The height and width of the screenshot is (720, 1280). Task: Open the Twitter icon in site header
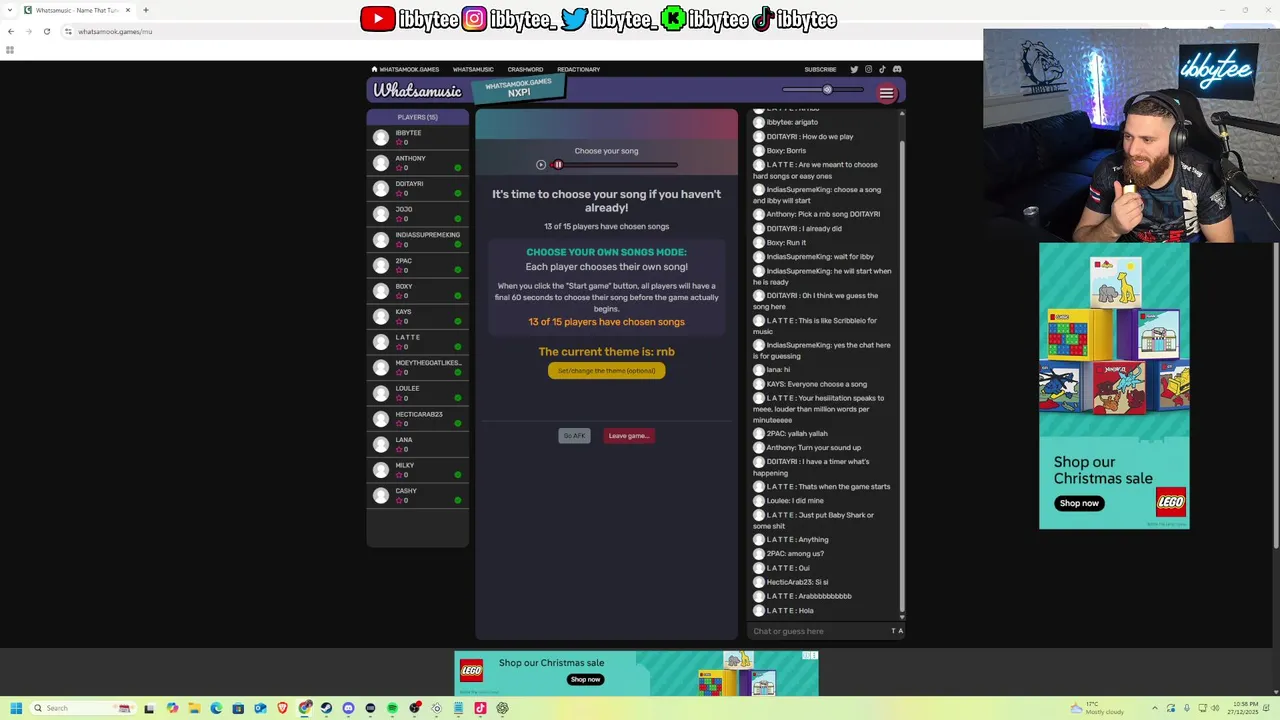[x=854, y=69]
